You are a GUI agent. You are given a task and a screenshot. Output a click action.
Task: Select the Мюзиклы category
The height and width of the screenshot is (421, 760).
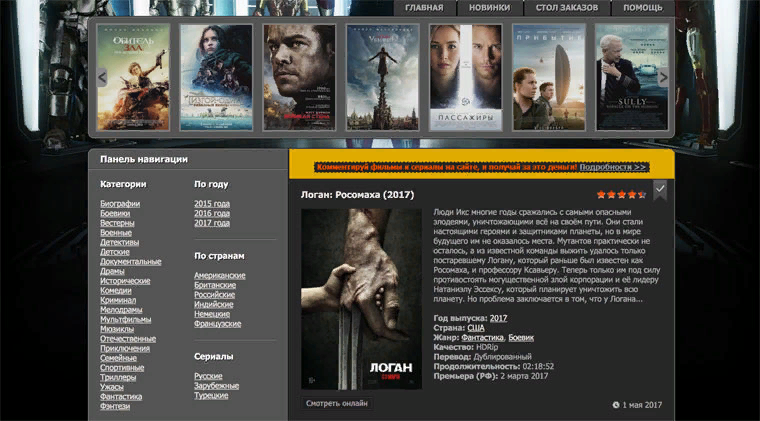(117, 329)
